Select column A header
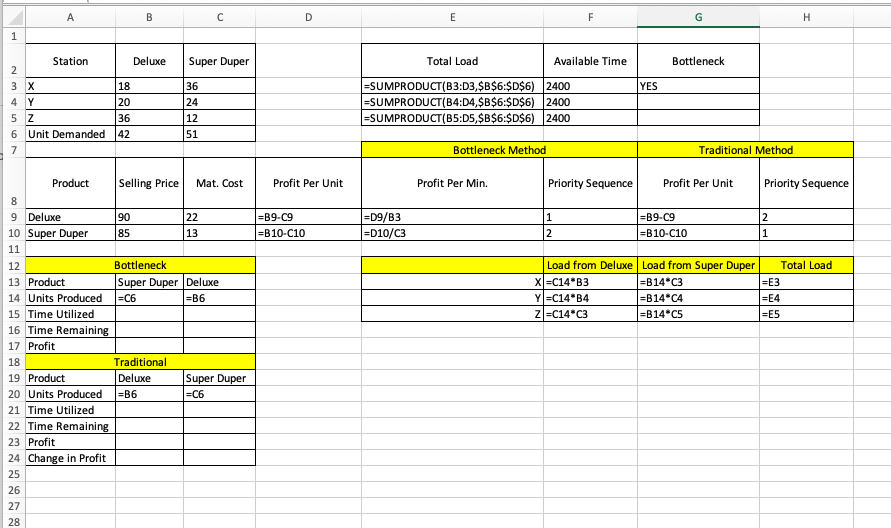The width and height of the screenshot is (891, 528). coord(70,18)
